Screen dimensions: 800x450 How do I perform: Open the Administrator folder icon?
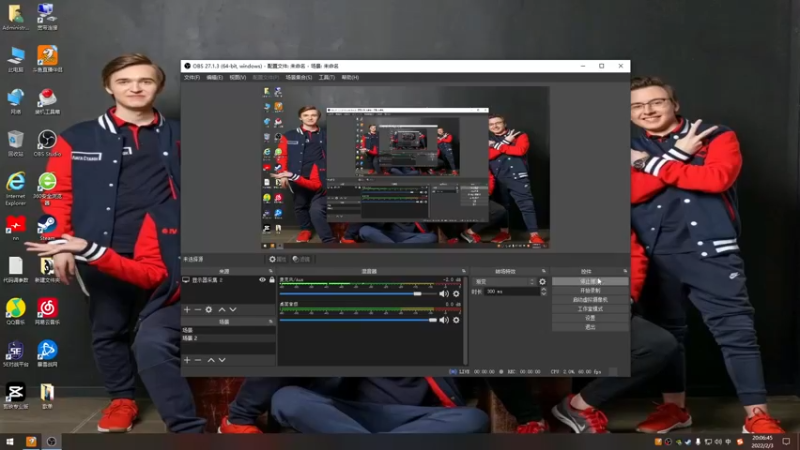click(15, 17)
